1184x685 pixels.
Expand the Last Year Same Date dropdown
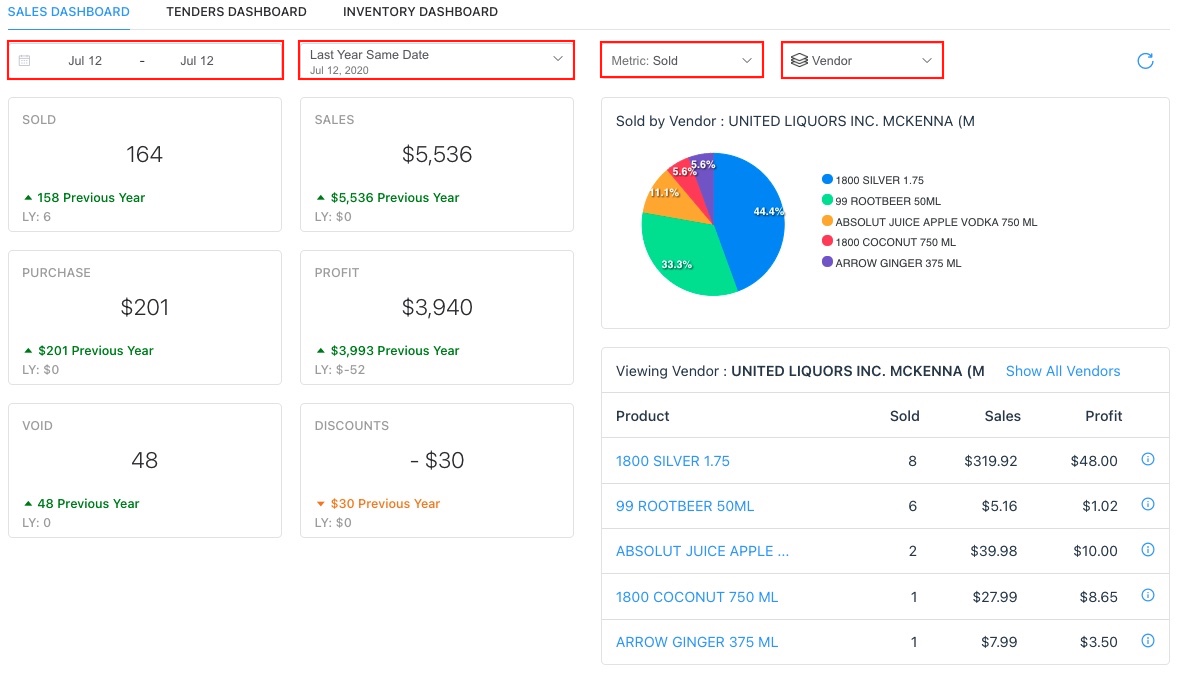click(x=436, y=60)
